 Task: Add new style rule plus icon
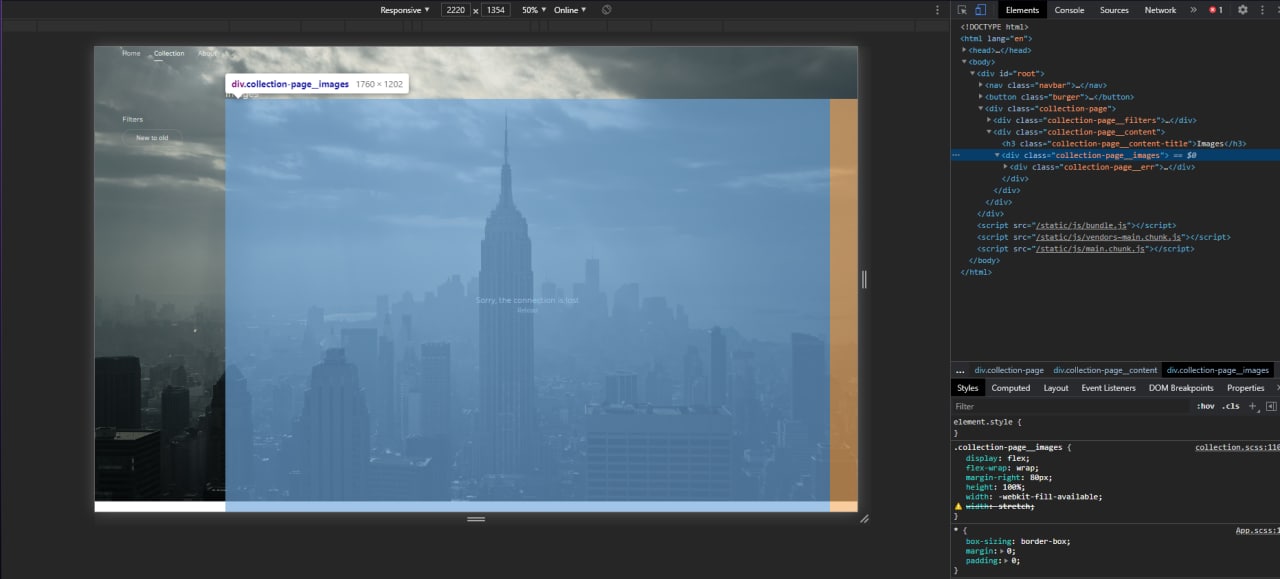pos(1252,406)
